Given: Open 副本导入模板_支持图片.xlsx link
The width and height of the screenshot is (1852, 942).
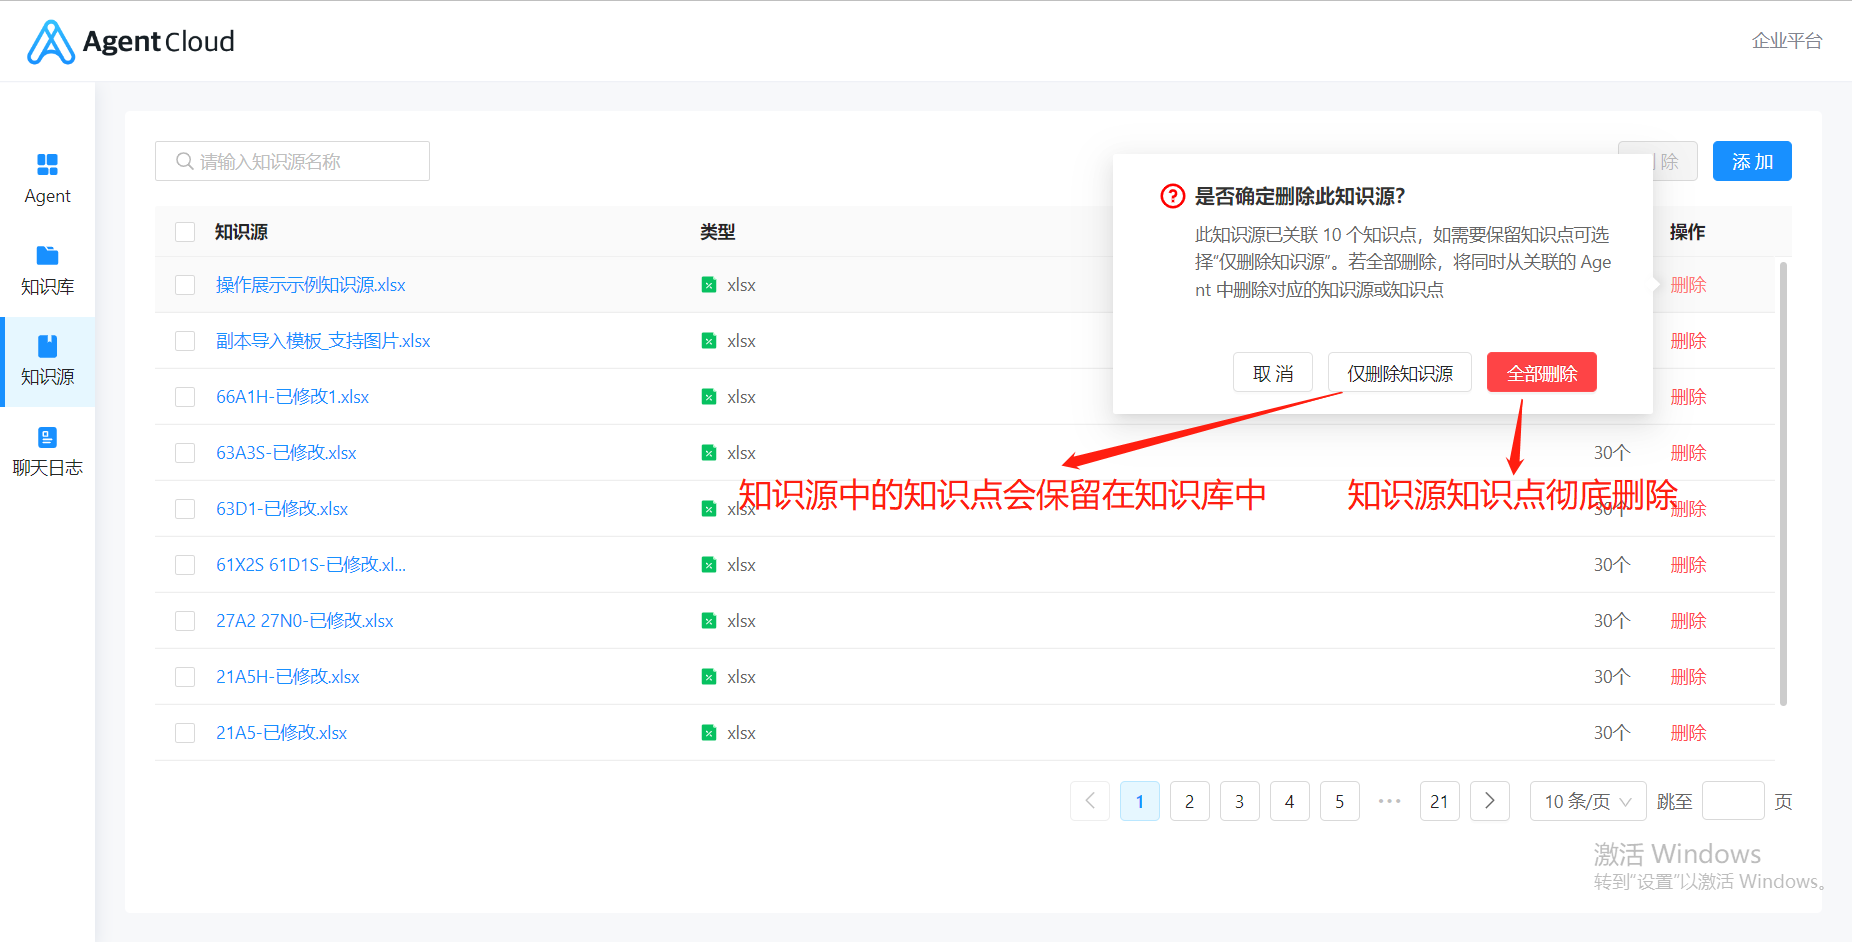Looking at the screenshot, I should pos(323,341).
